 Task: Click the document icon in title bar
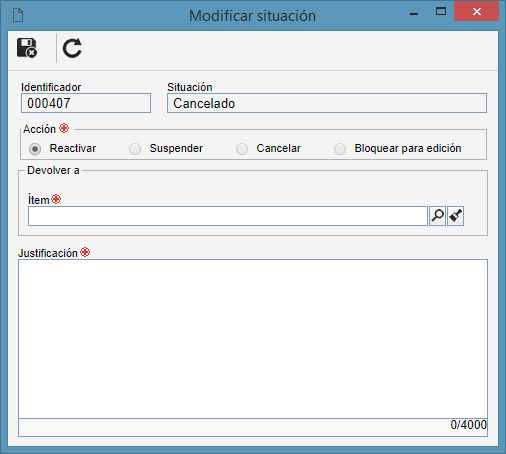(18, 15)
